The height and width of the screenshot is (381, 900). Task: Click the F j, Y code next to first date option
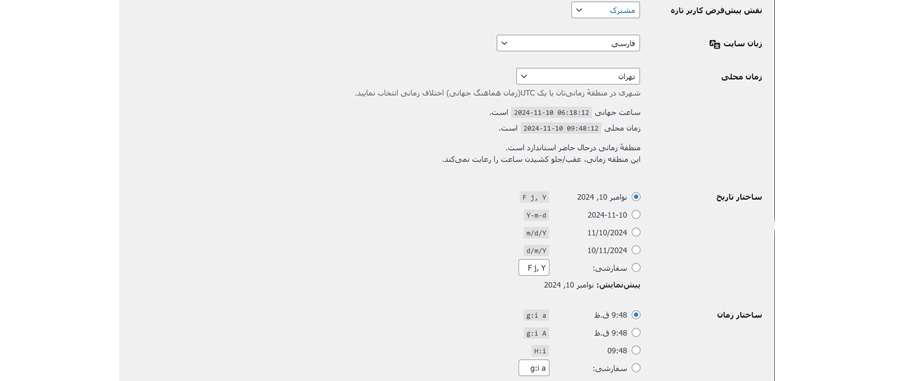[534, 197]
